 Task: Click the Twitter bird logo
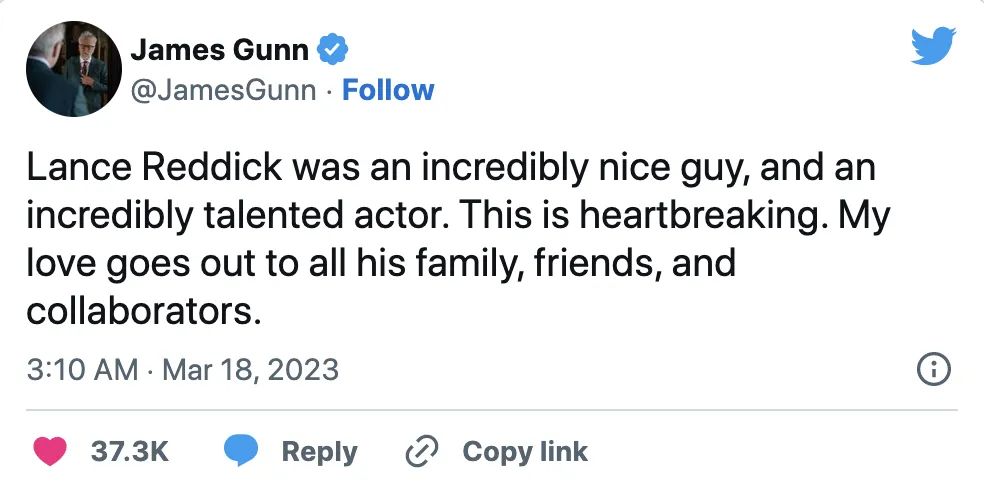click(933, 46)
